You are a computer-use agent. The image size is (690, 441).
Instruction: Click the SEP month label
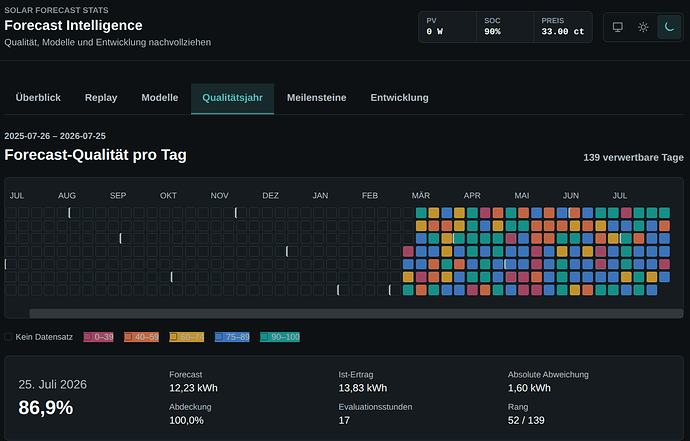[x=118, y=195]
